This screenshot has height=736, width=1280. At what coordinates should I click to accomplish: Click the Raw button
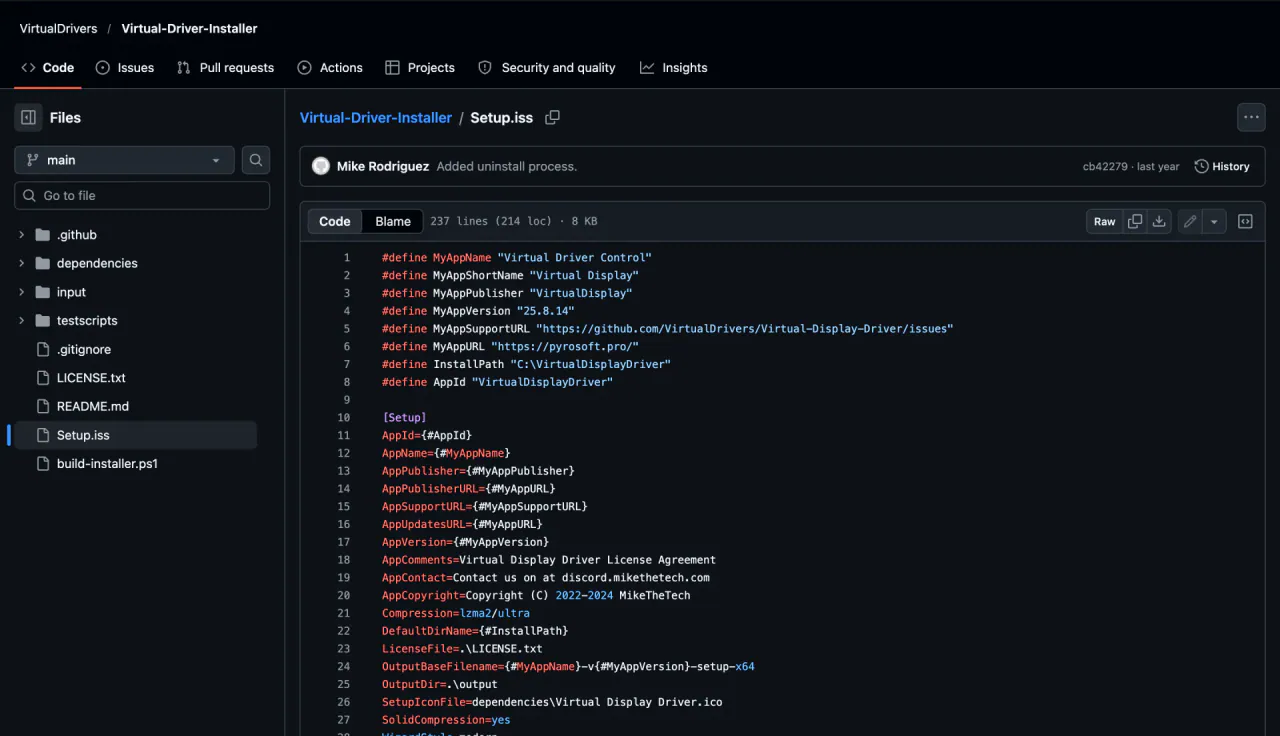click(x=1104, y=222)
